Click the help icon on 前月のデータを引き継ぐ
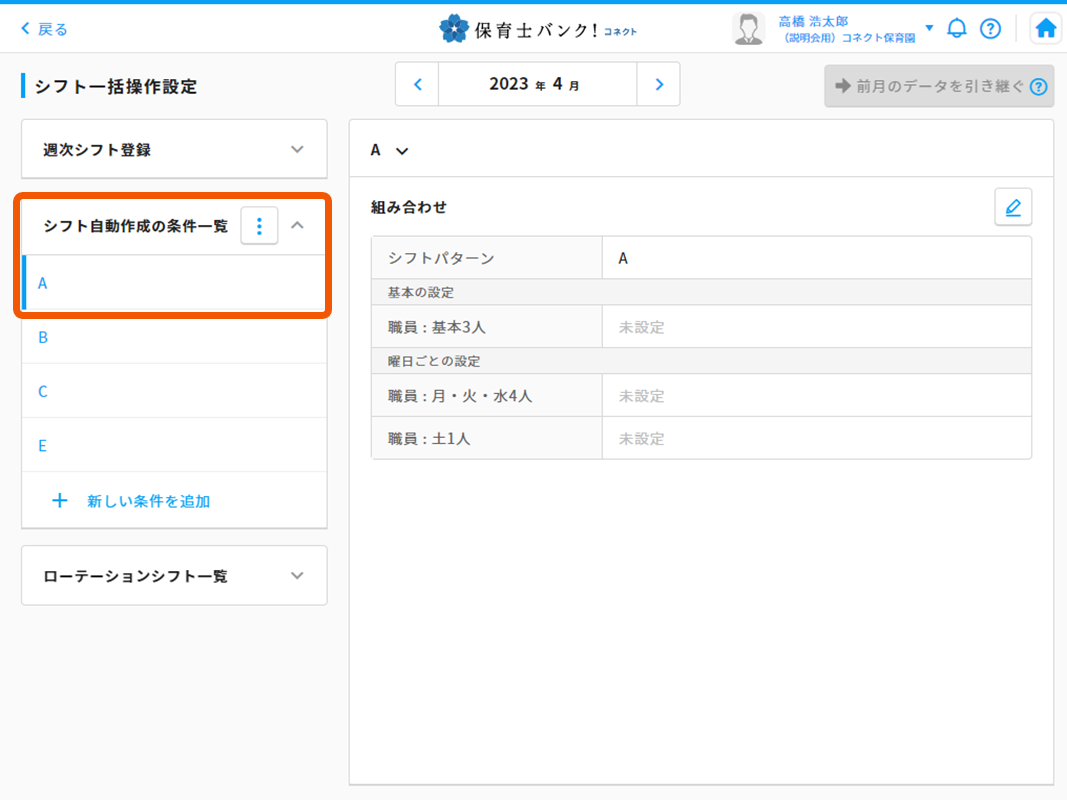Screen dimensions: 1067x800 tap(1038, 86)
